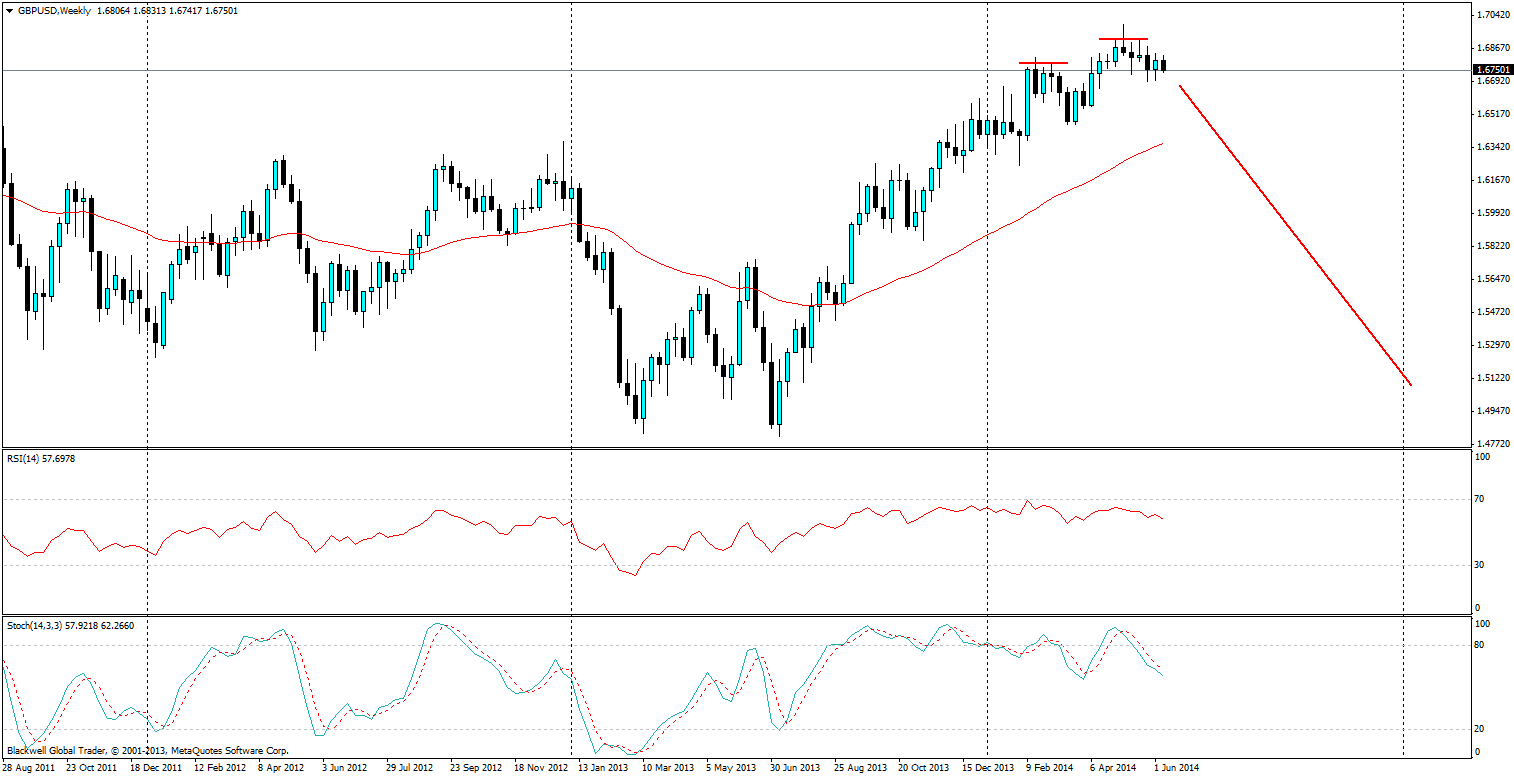Click the 30 Jun 2013 date label

[795, 768]
